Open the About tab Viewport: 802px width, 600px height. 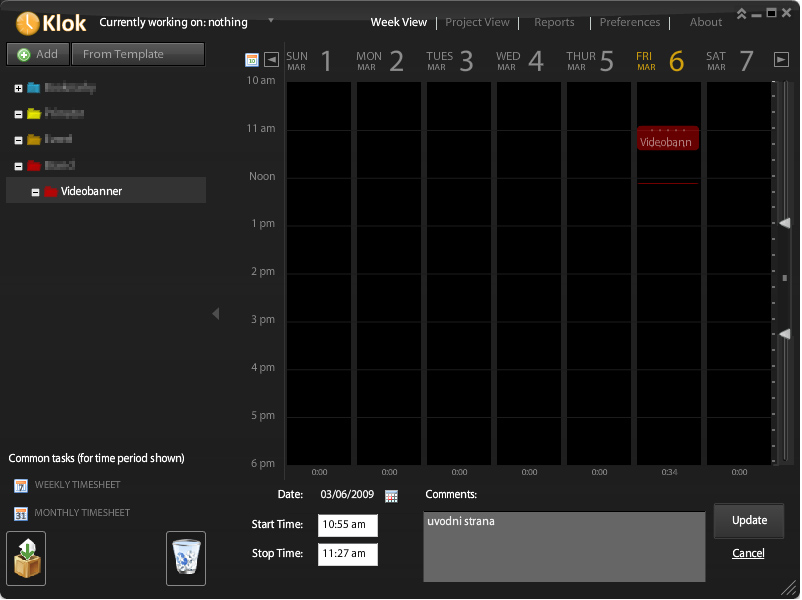click(x=706, y=22)
